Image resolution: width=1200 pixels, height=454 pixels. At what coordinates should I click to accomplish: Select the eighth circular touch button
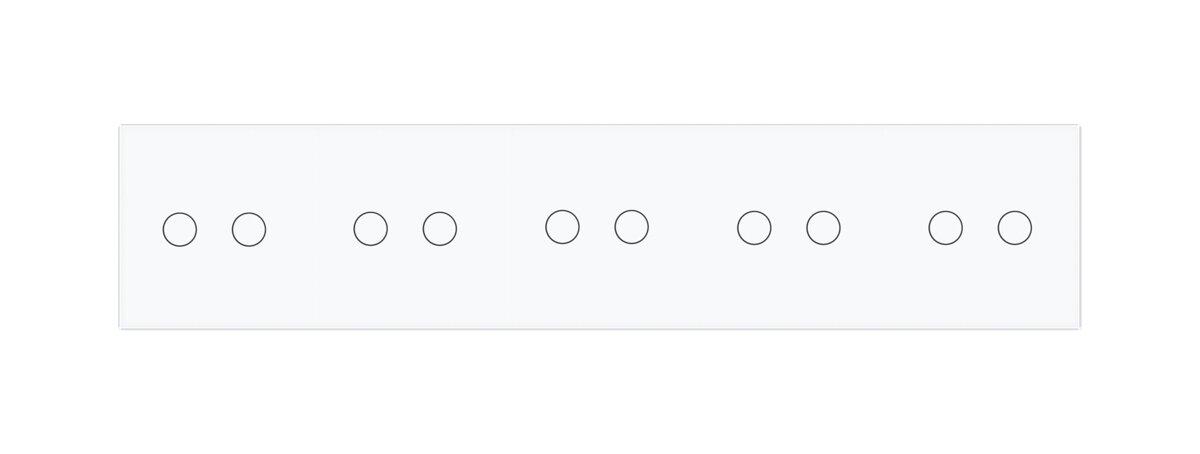coord(823,228)
